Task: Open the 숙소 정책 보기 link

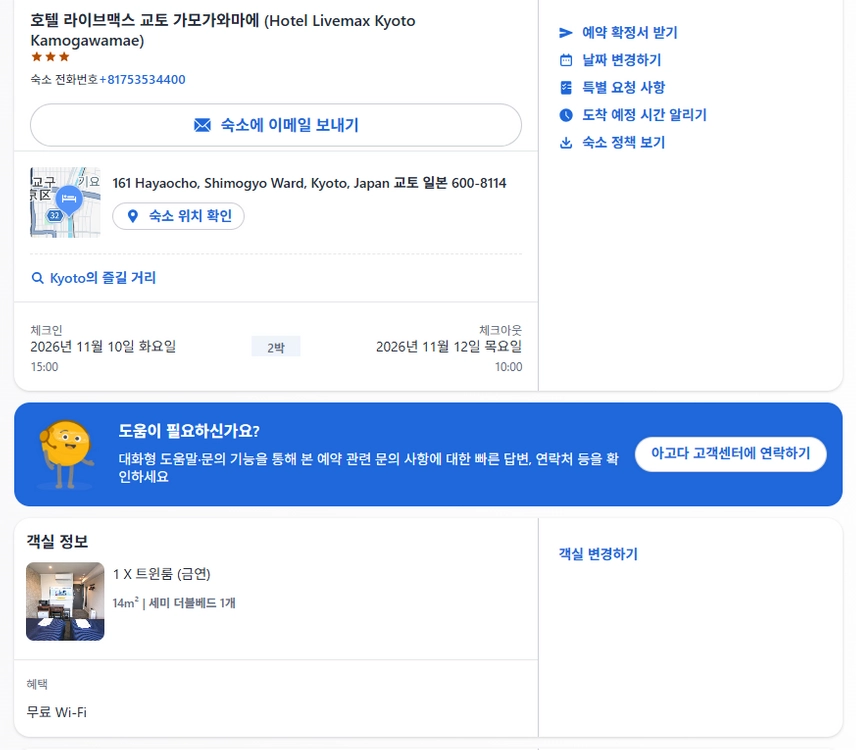Action: coord(623,143)
